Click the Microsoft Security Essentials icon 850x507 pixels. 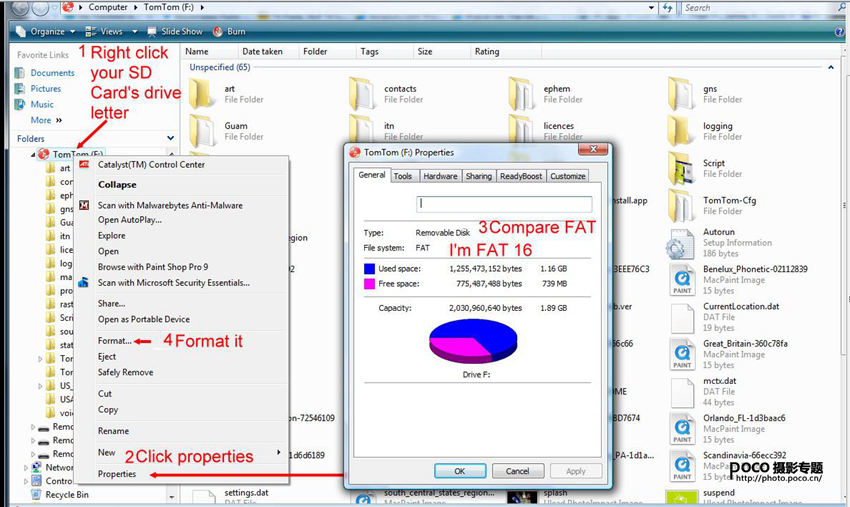pos(83,283)
